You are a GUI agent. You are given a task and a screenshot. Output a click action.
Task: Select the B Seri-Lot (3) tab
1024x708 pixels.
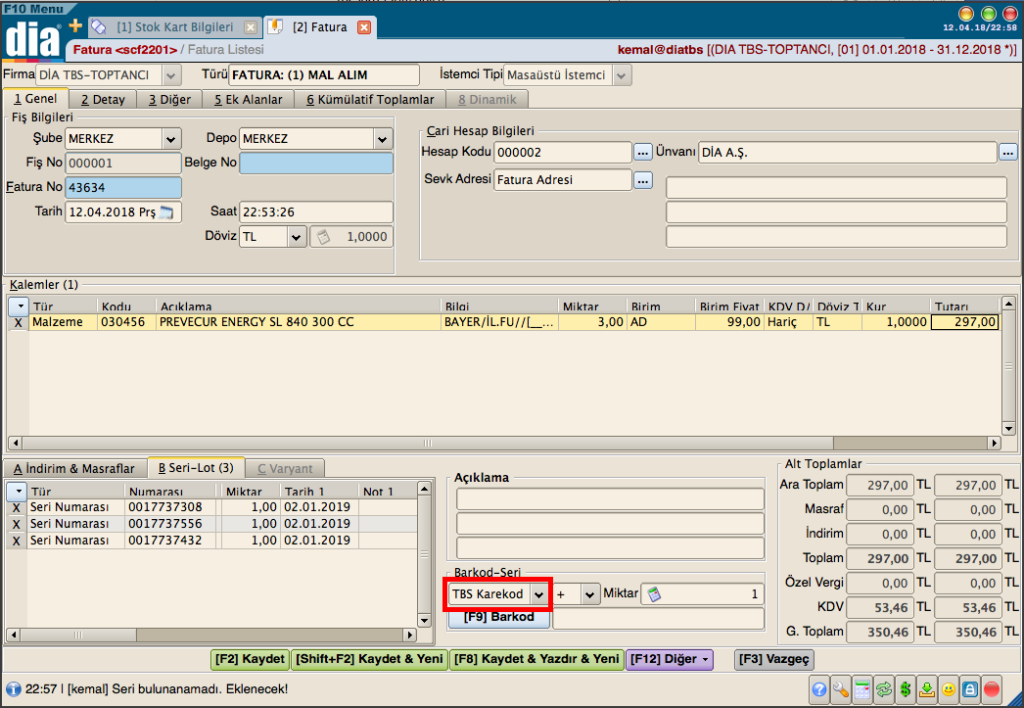click(x=196, y=468)
